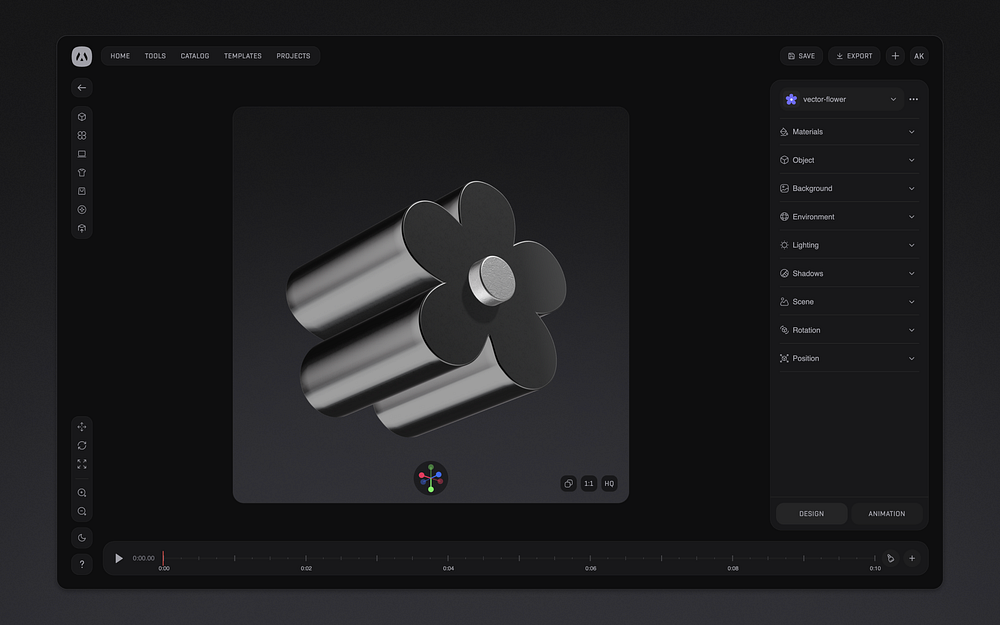Jump to the 0:02 mark on timeline
The image size is (1000, 625).
pyautogui.click(x=306, y=568)
